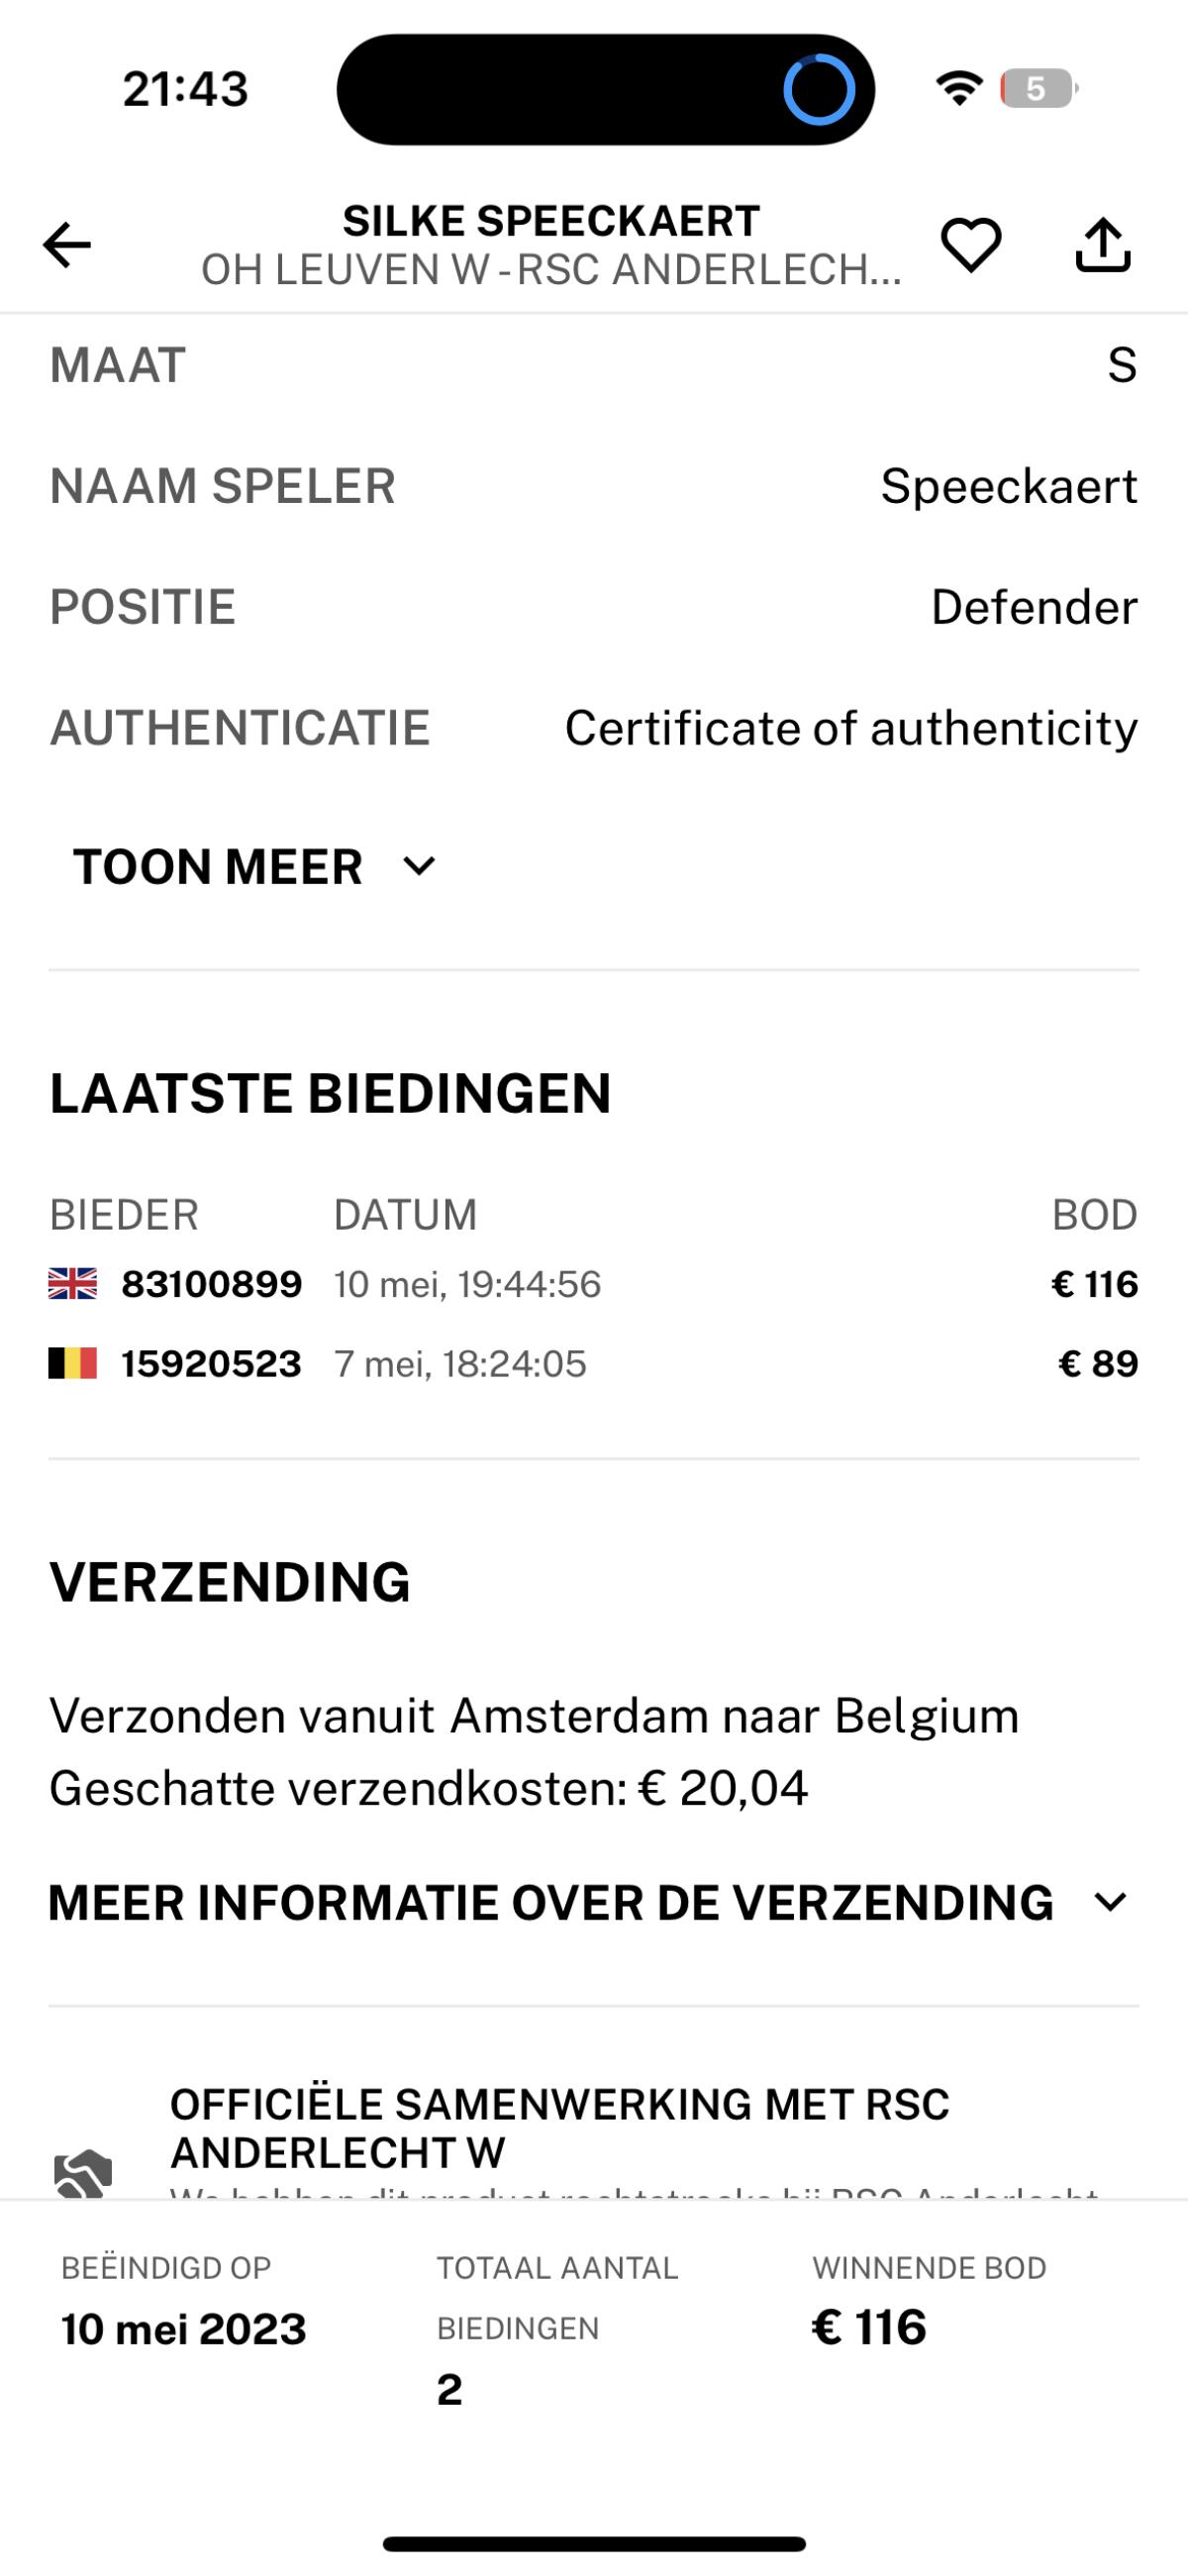
Task: Tap the share icon
Action: point(1102,245)
